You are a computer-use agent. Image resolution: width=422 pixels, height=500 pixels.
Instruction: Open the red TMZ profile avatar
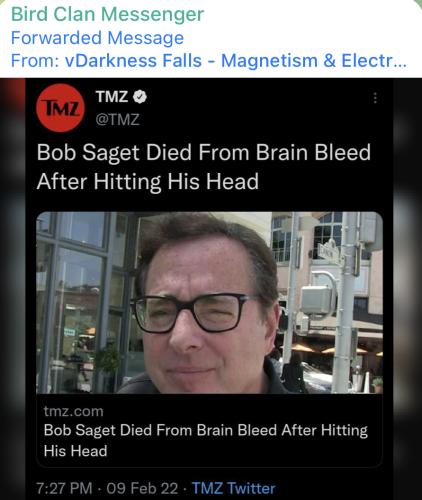point(60,108)
